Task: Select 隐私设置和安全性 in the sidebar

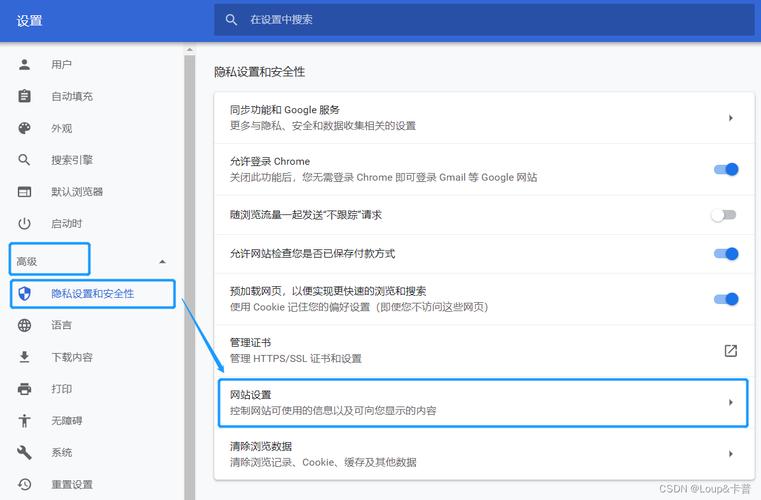Action: [x=92, y=293]
